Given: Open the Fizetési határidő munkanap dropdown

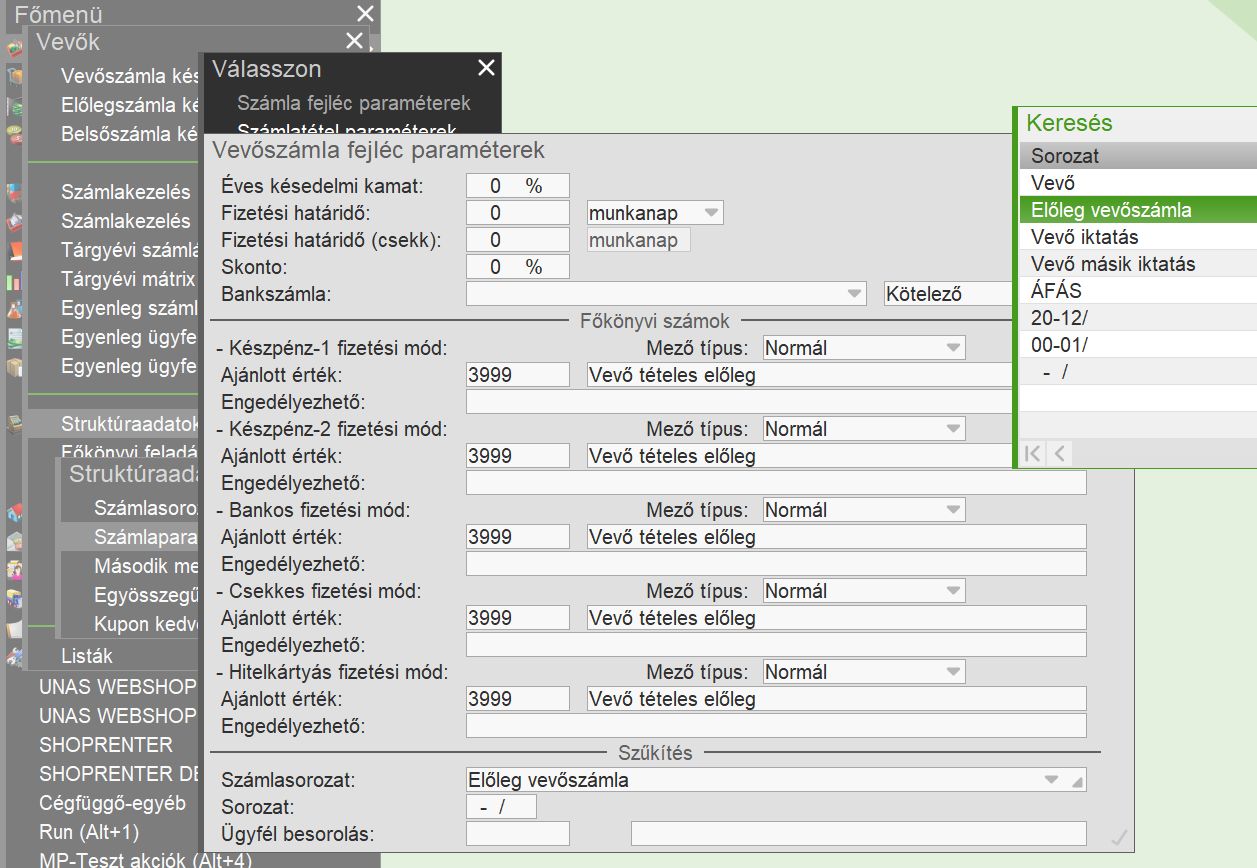Looking at the screenshot, I should (710, 213).
